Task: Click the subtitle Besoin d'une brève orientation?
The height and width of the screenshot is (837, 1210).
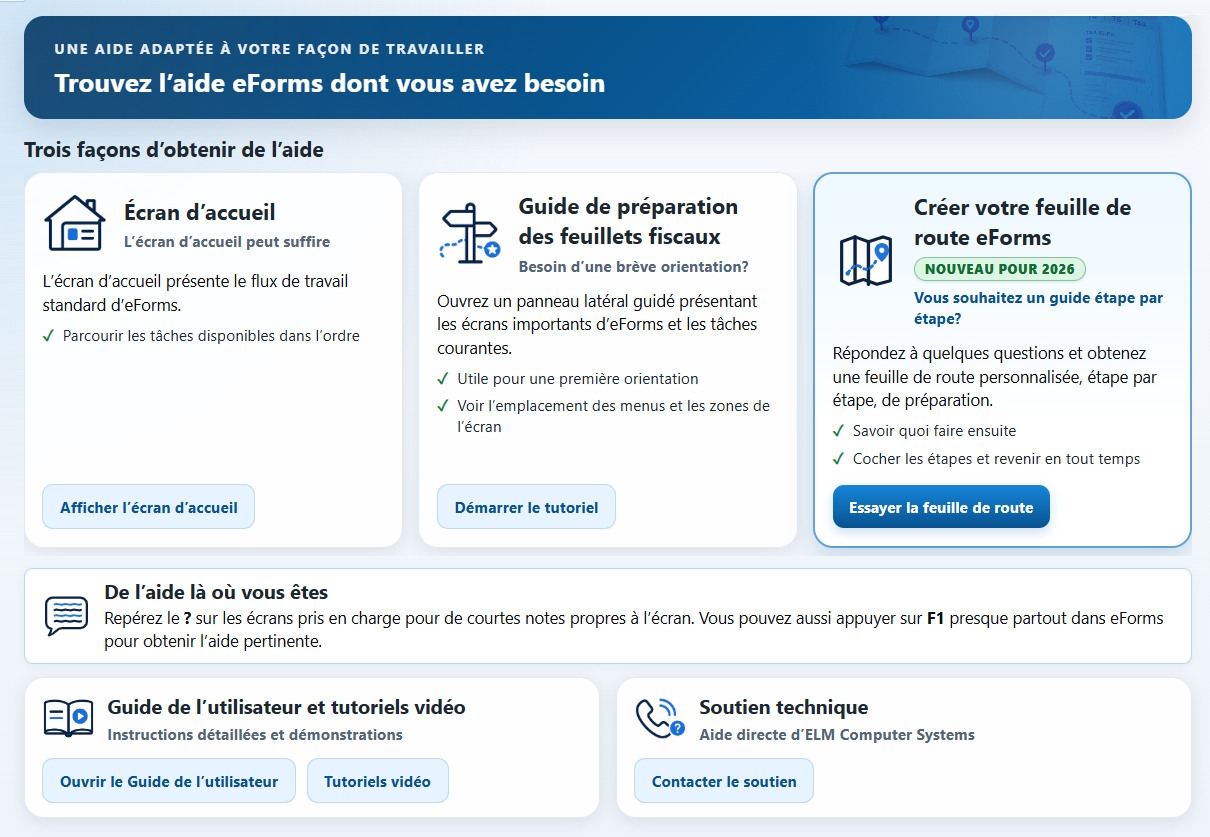Action: pos(634,267)
